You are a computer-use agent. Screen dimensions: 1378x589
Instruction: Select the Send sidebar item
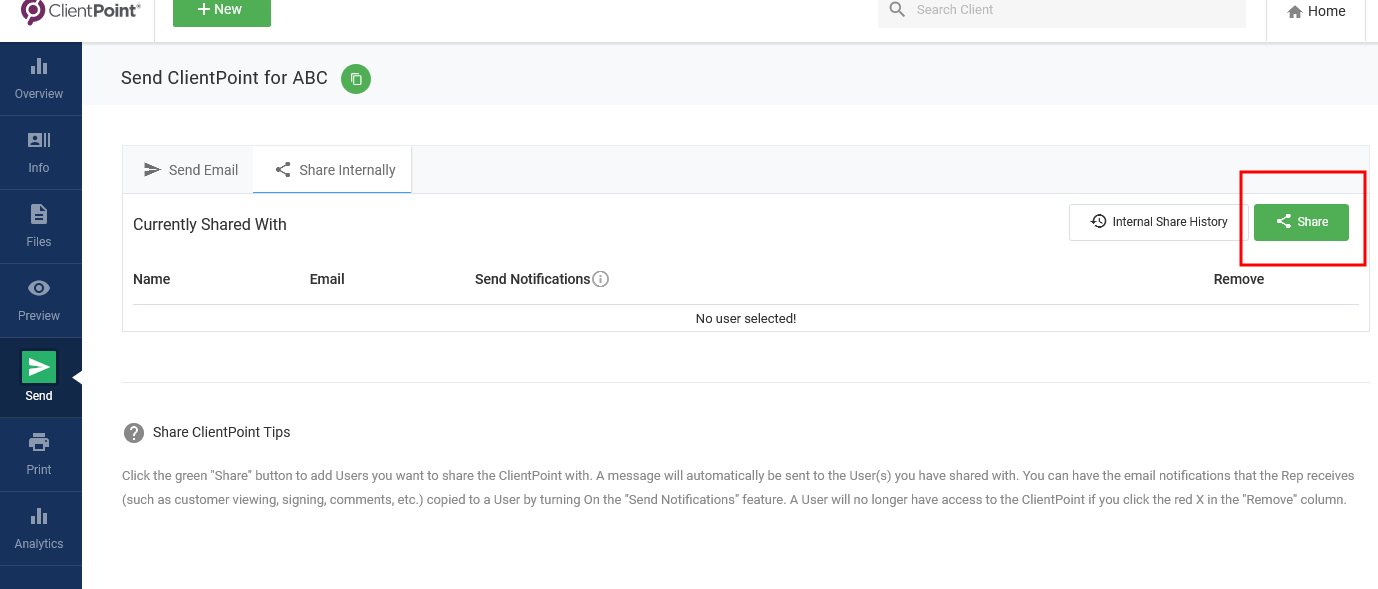pos(39,377)
